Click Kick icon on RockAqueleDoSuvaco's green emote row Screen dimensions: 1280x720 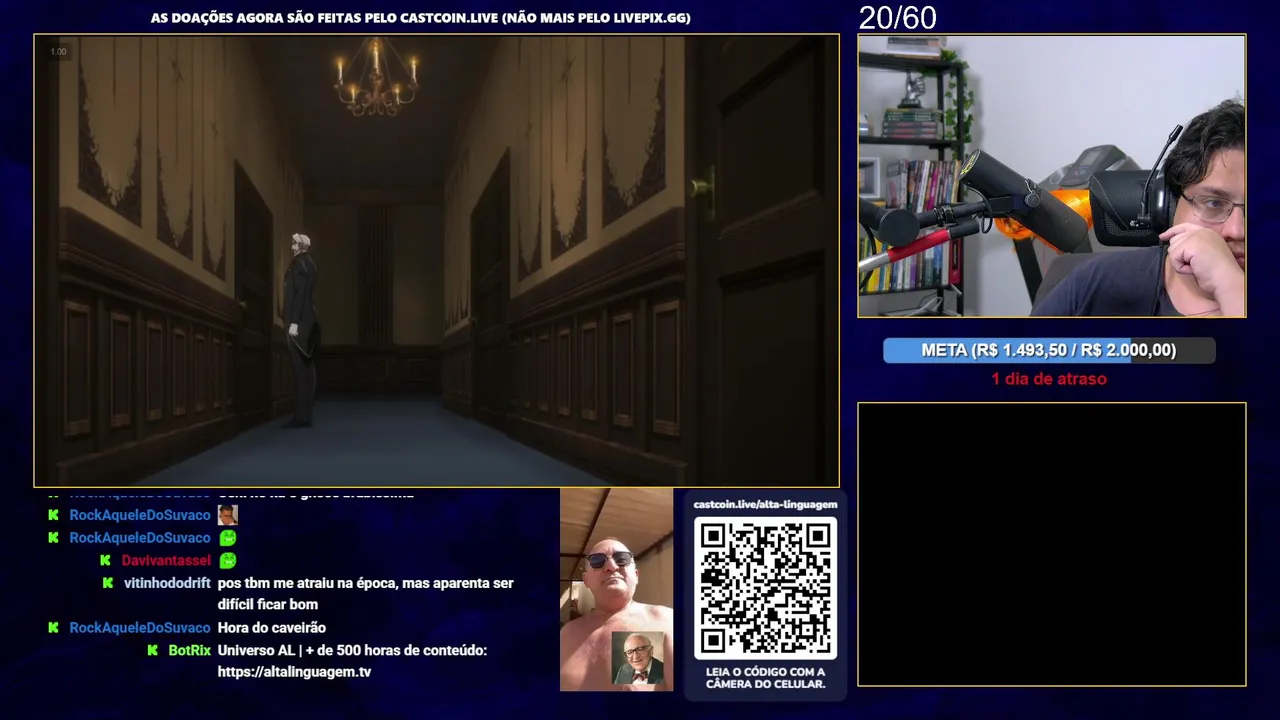54,537
